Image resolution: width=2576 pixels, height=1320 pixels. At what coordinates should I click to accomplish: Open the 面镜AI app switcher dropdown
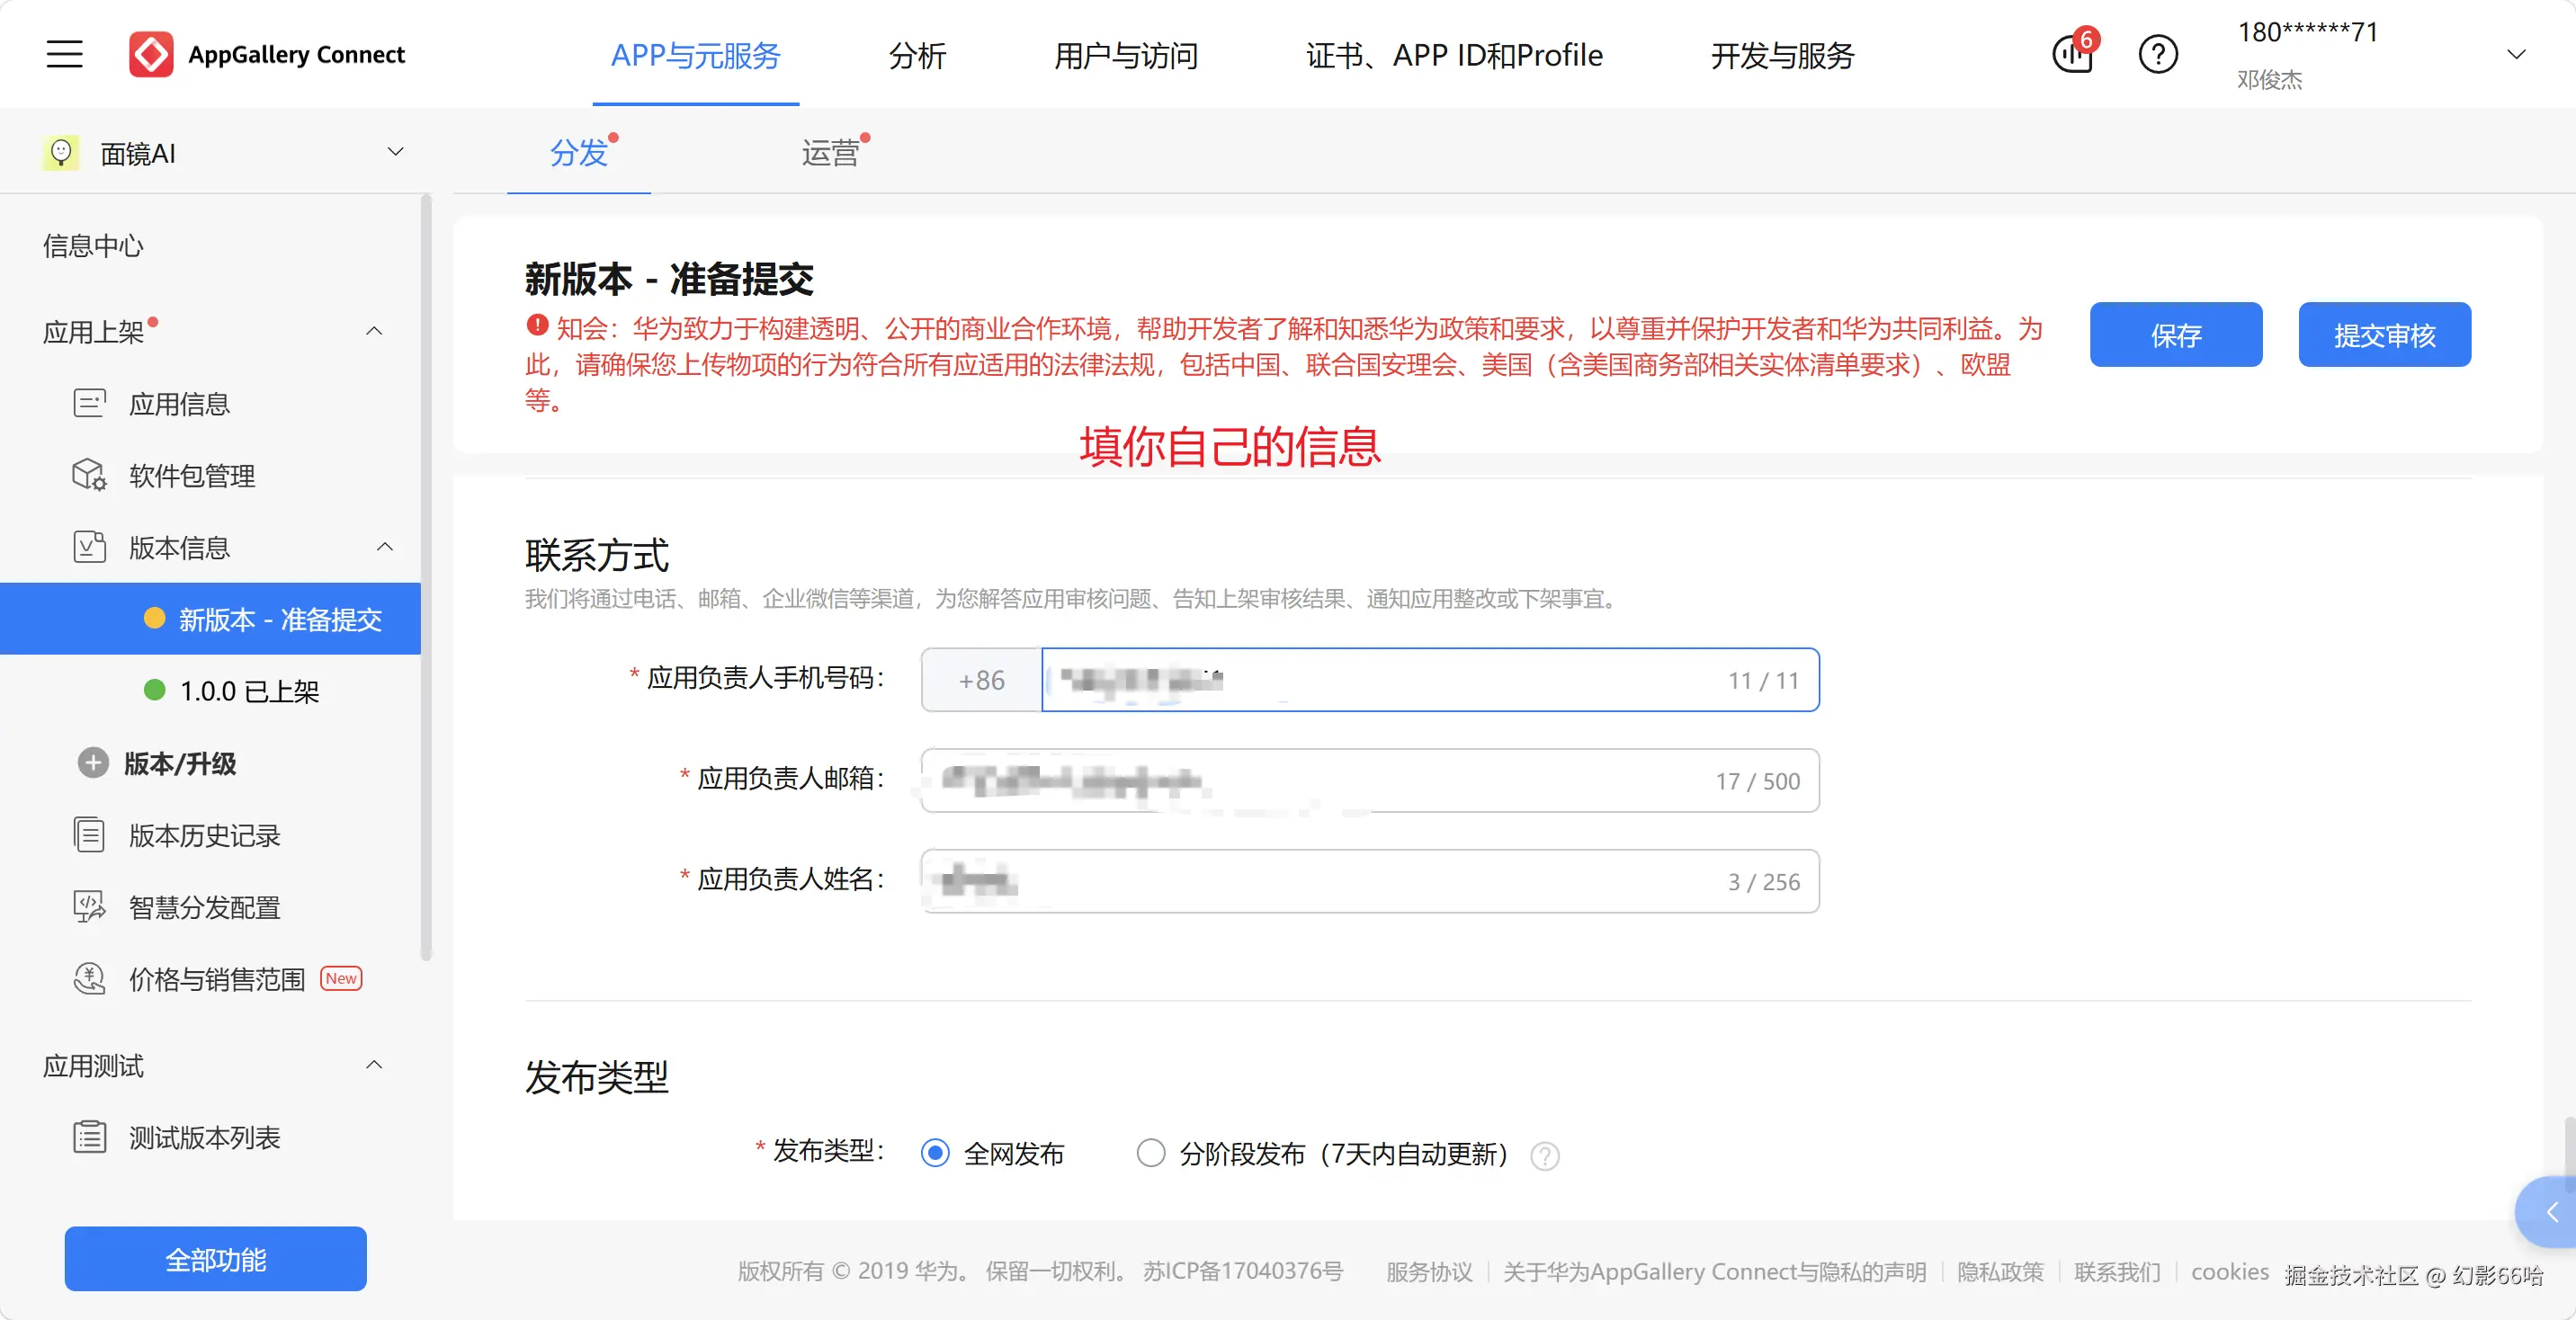396,152
